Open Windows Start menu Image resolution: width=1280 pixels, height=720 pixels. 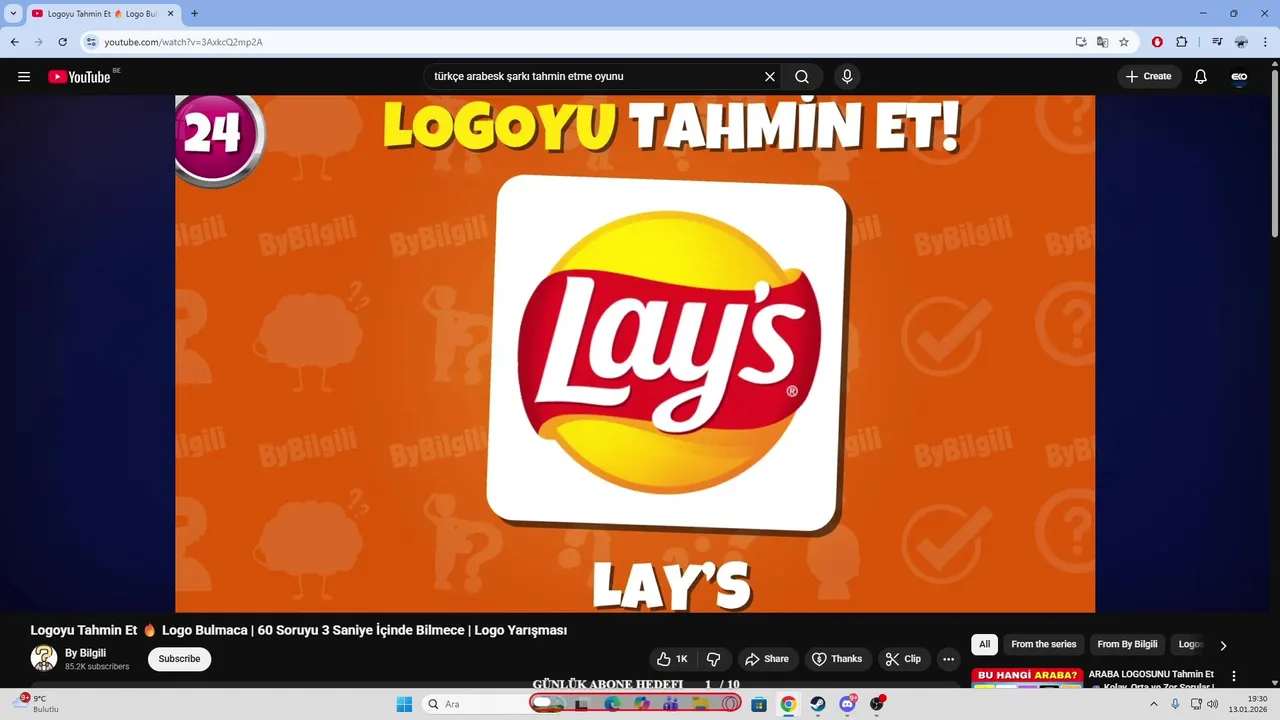[x=404, y=704]
